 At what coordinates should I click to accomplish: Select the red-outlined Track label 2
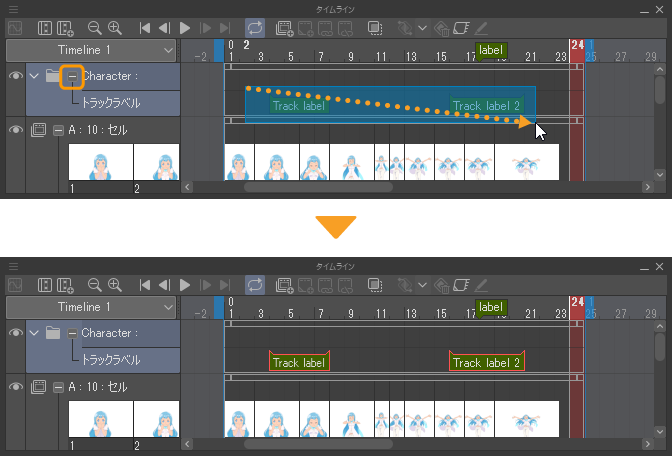[486, 363]
